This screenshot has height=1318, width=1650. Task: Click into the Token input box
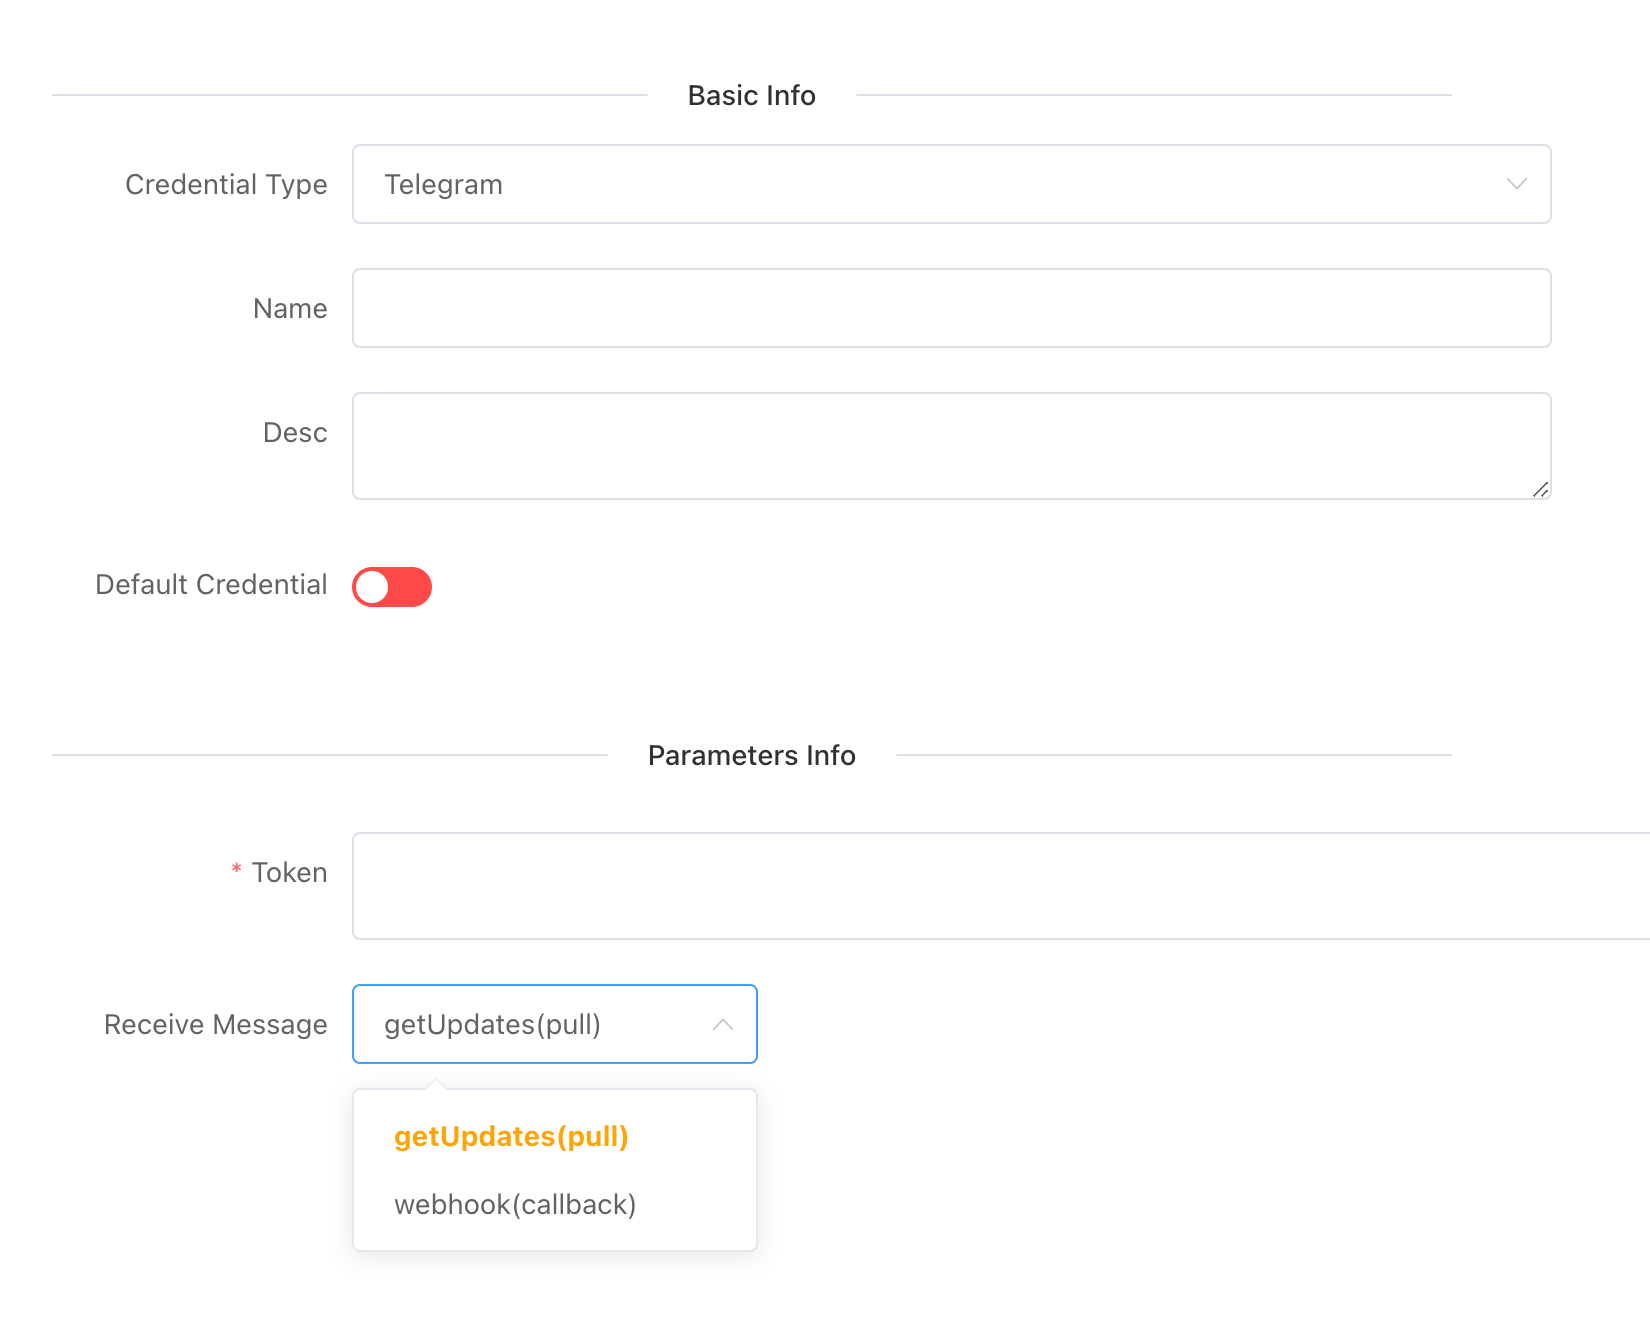(x=1000, y=886)
